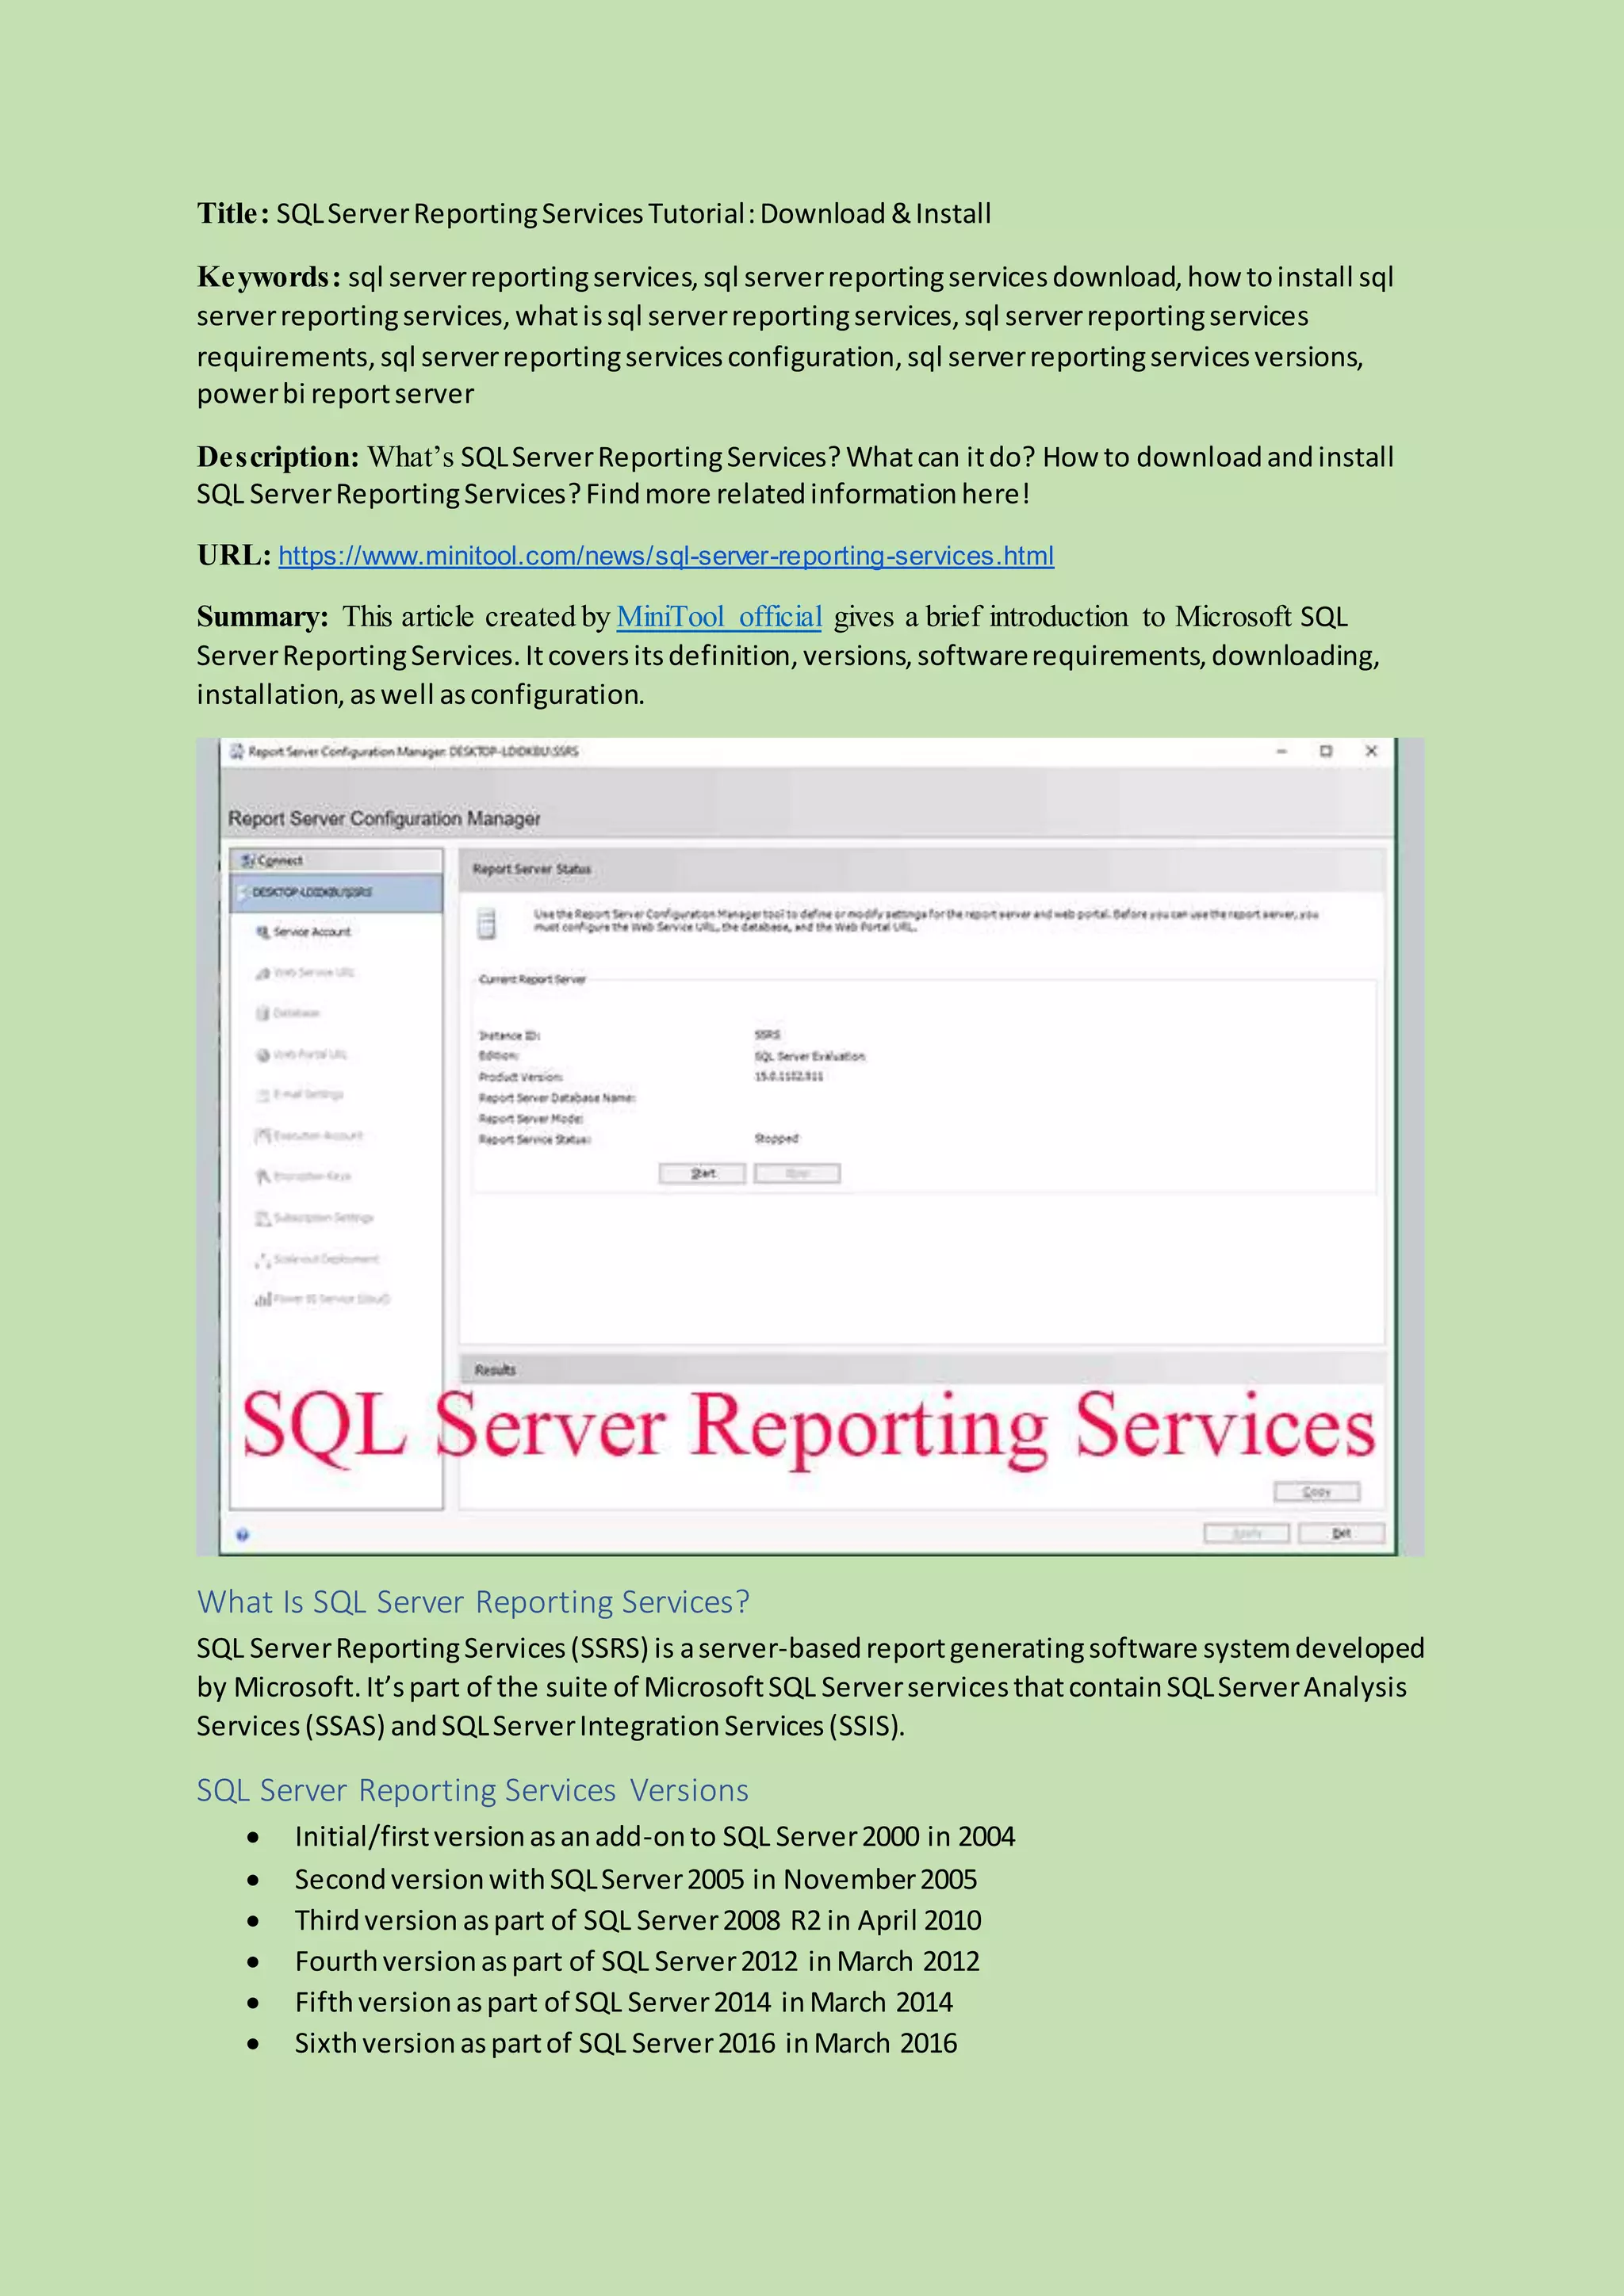Viewport: 1624px width, 2296px height.
Task: Click the Scale-out Deployment icon
Action: click(x=263, y=1259)
